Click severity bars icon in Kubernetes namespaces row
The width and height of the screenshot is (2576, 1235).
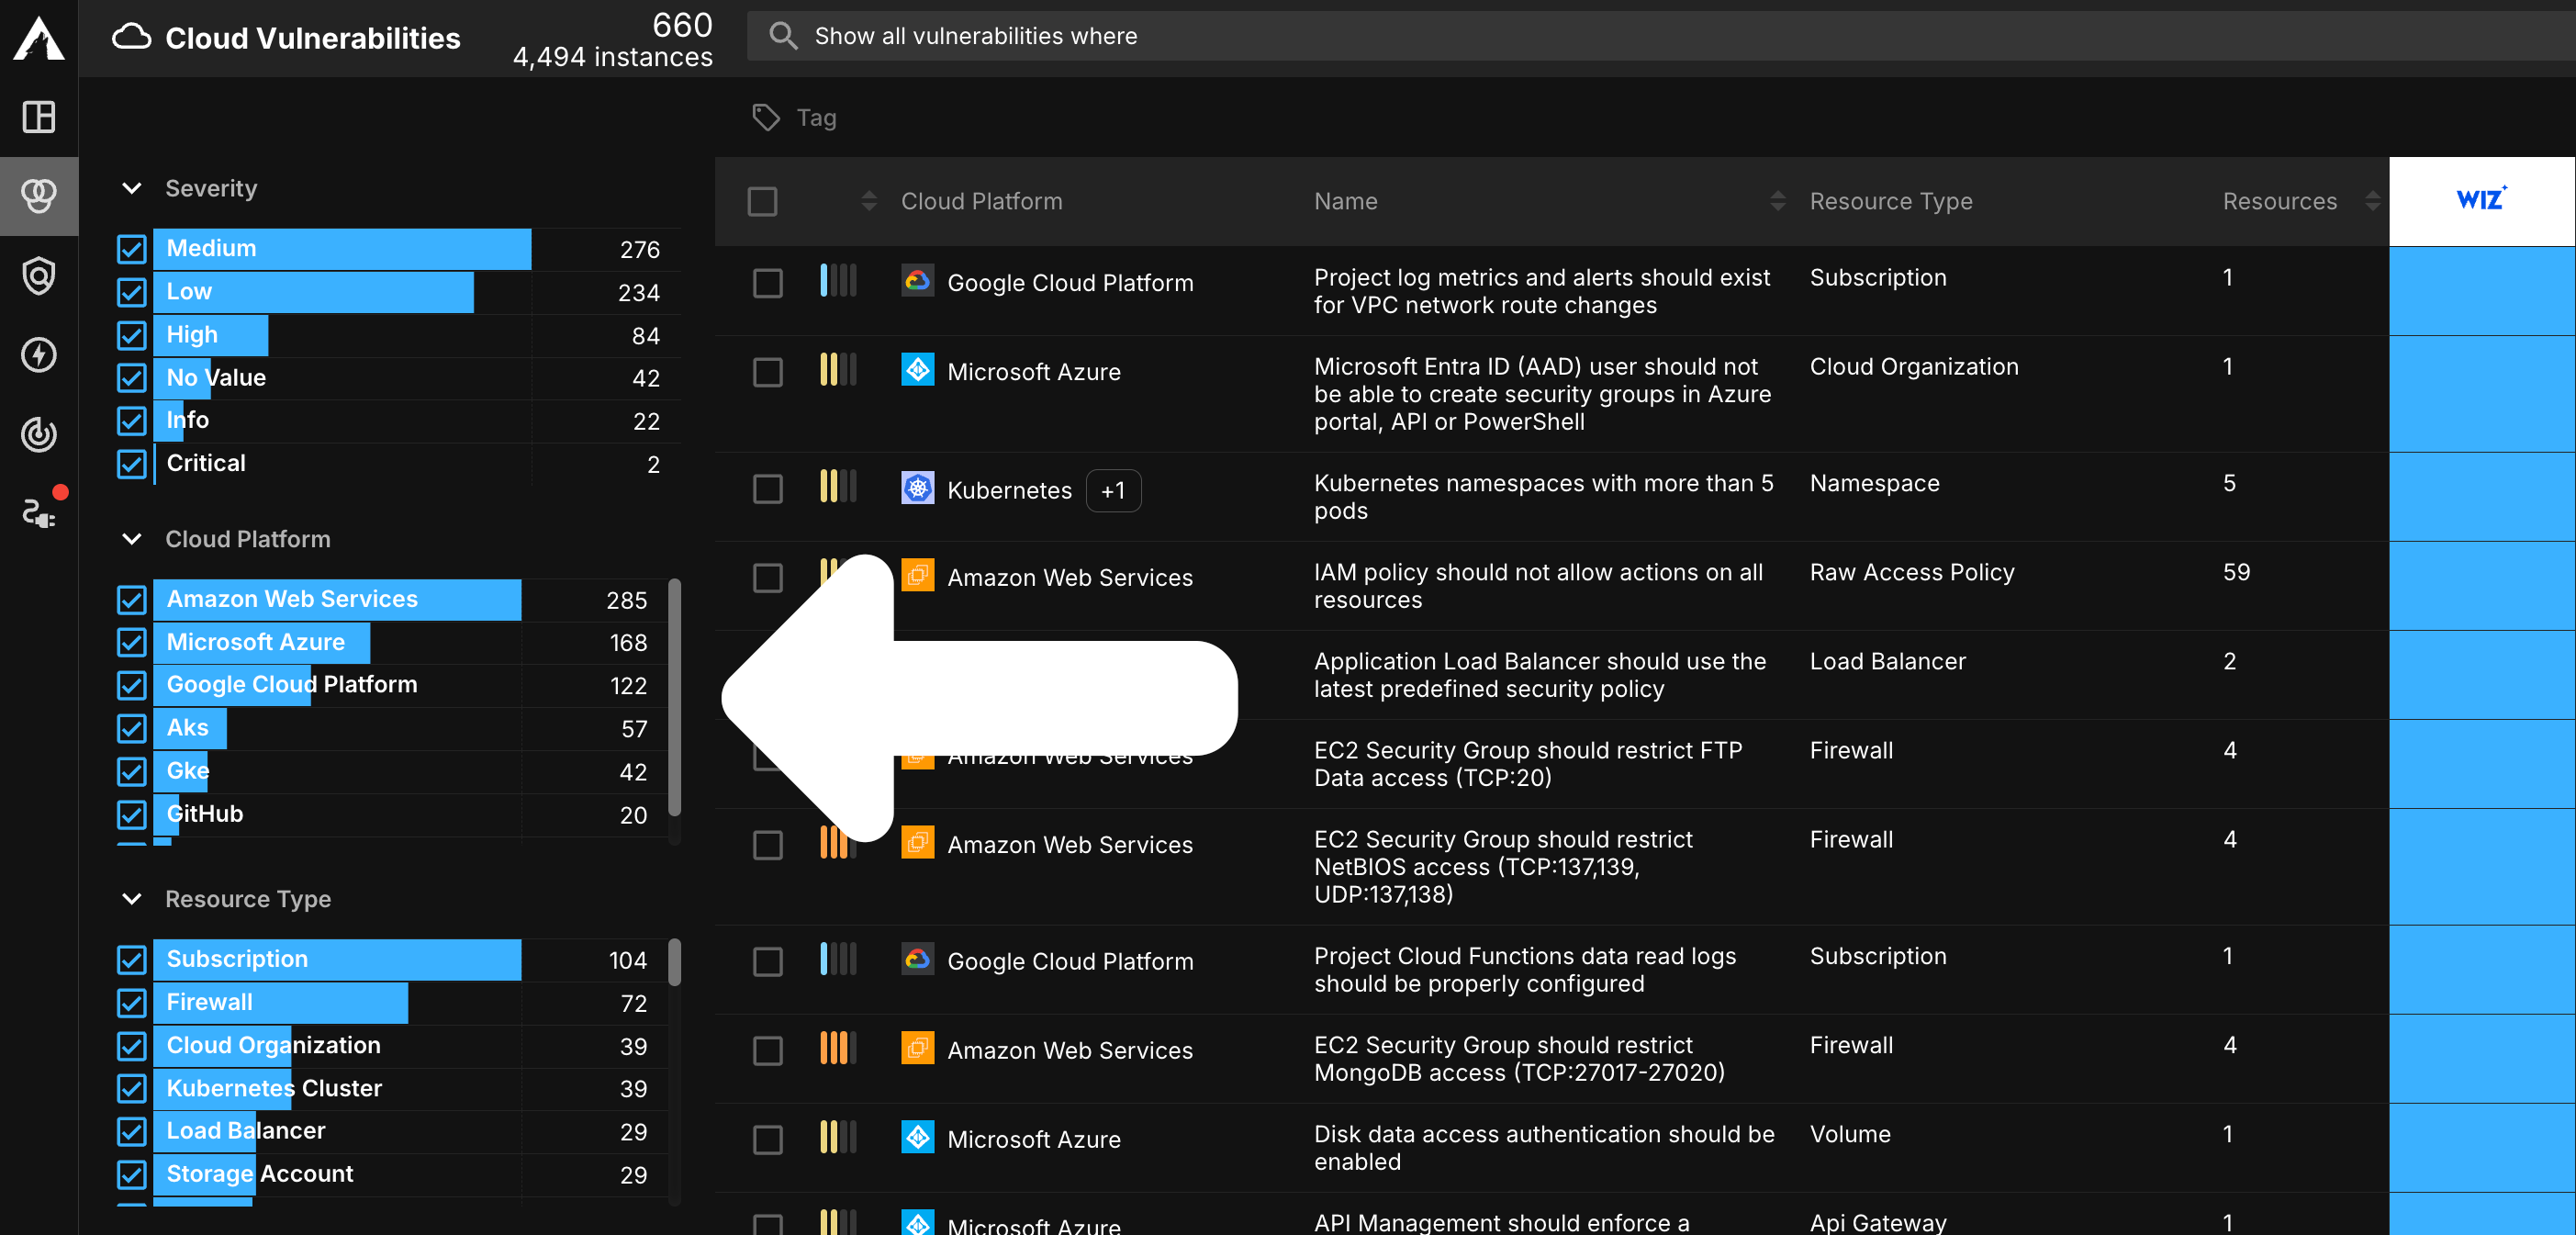point(838,486)
